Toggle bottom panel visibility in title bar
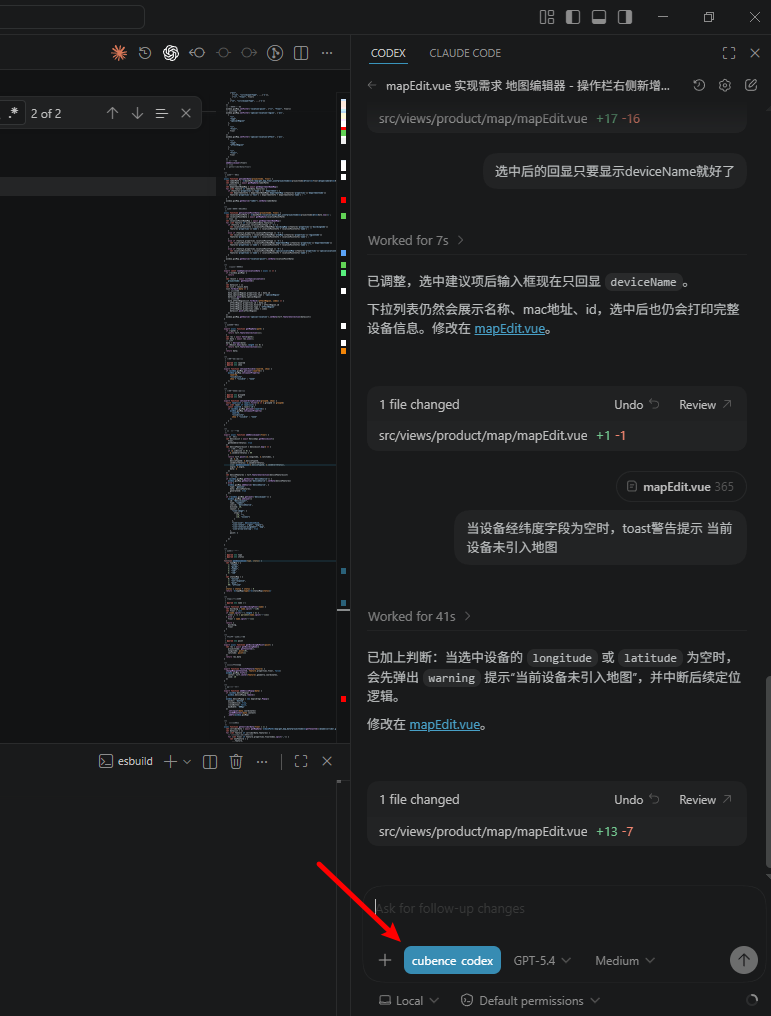 (x=599, y=17)
